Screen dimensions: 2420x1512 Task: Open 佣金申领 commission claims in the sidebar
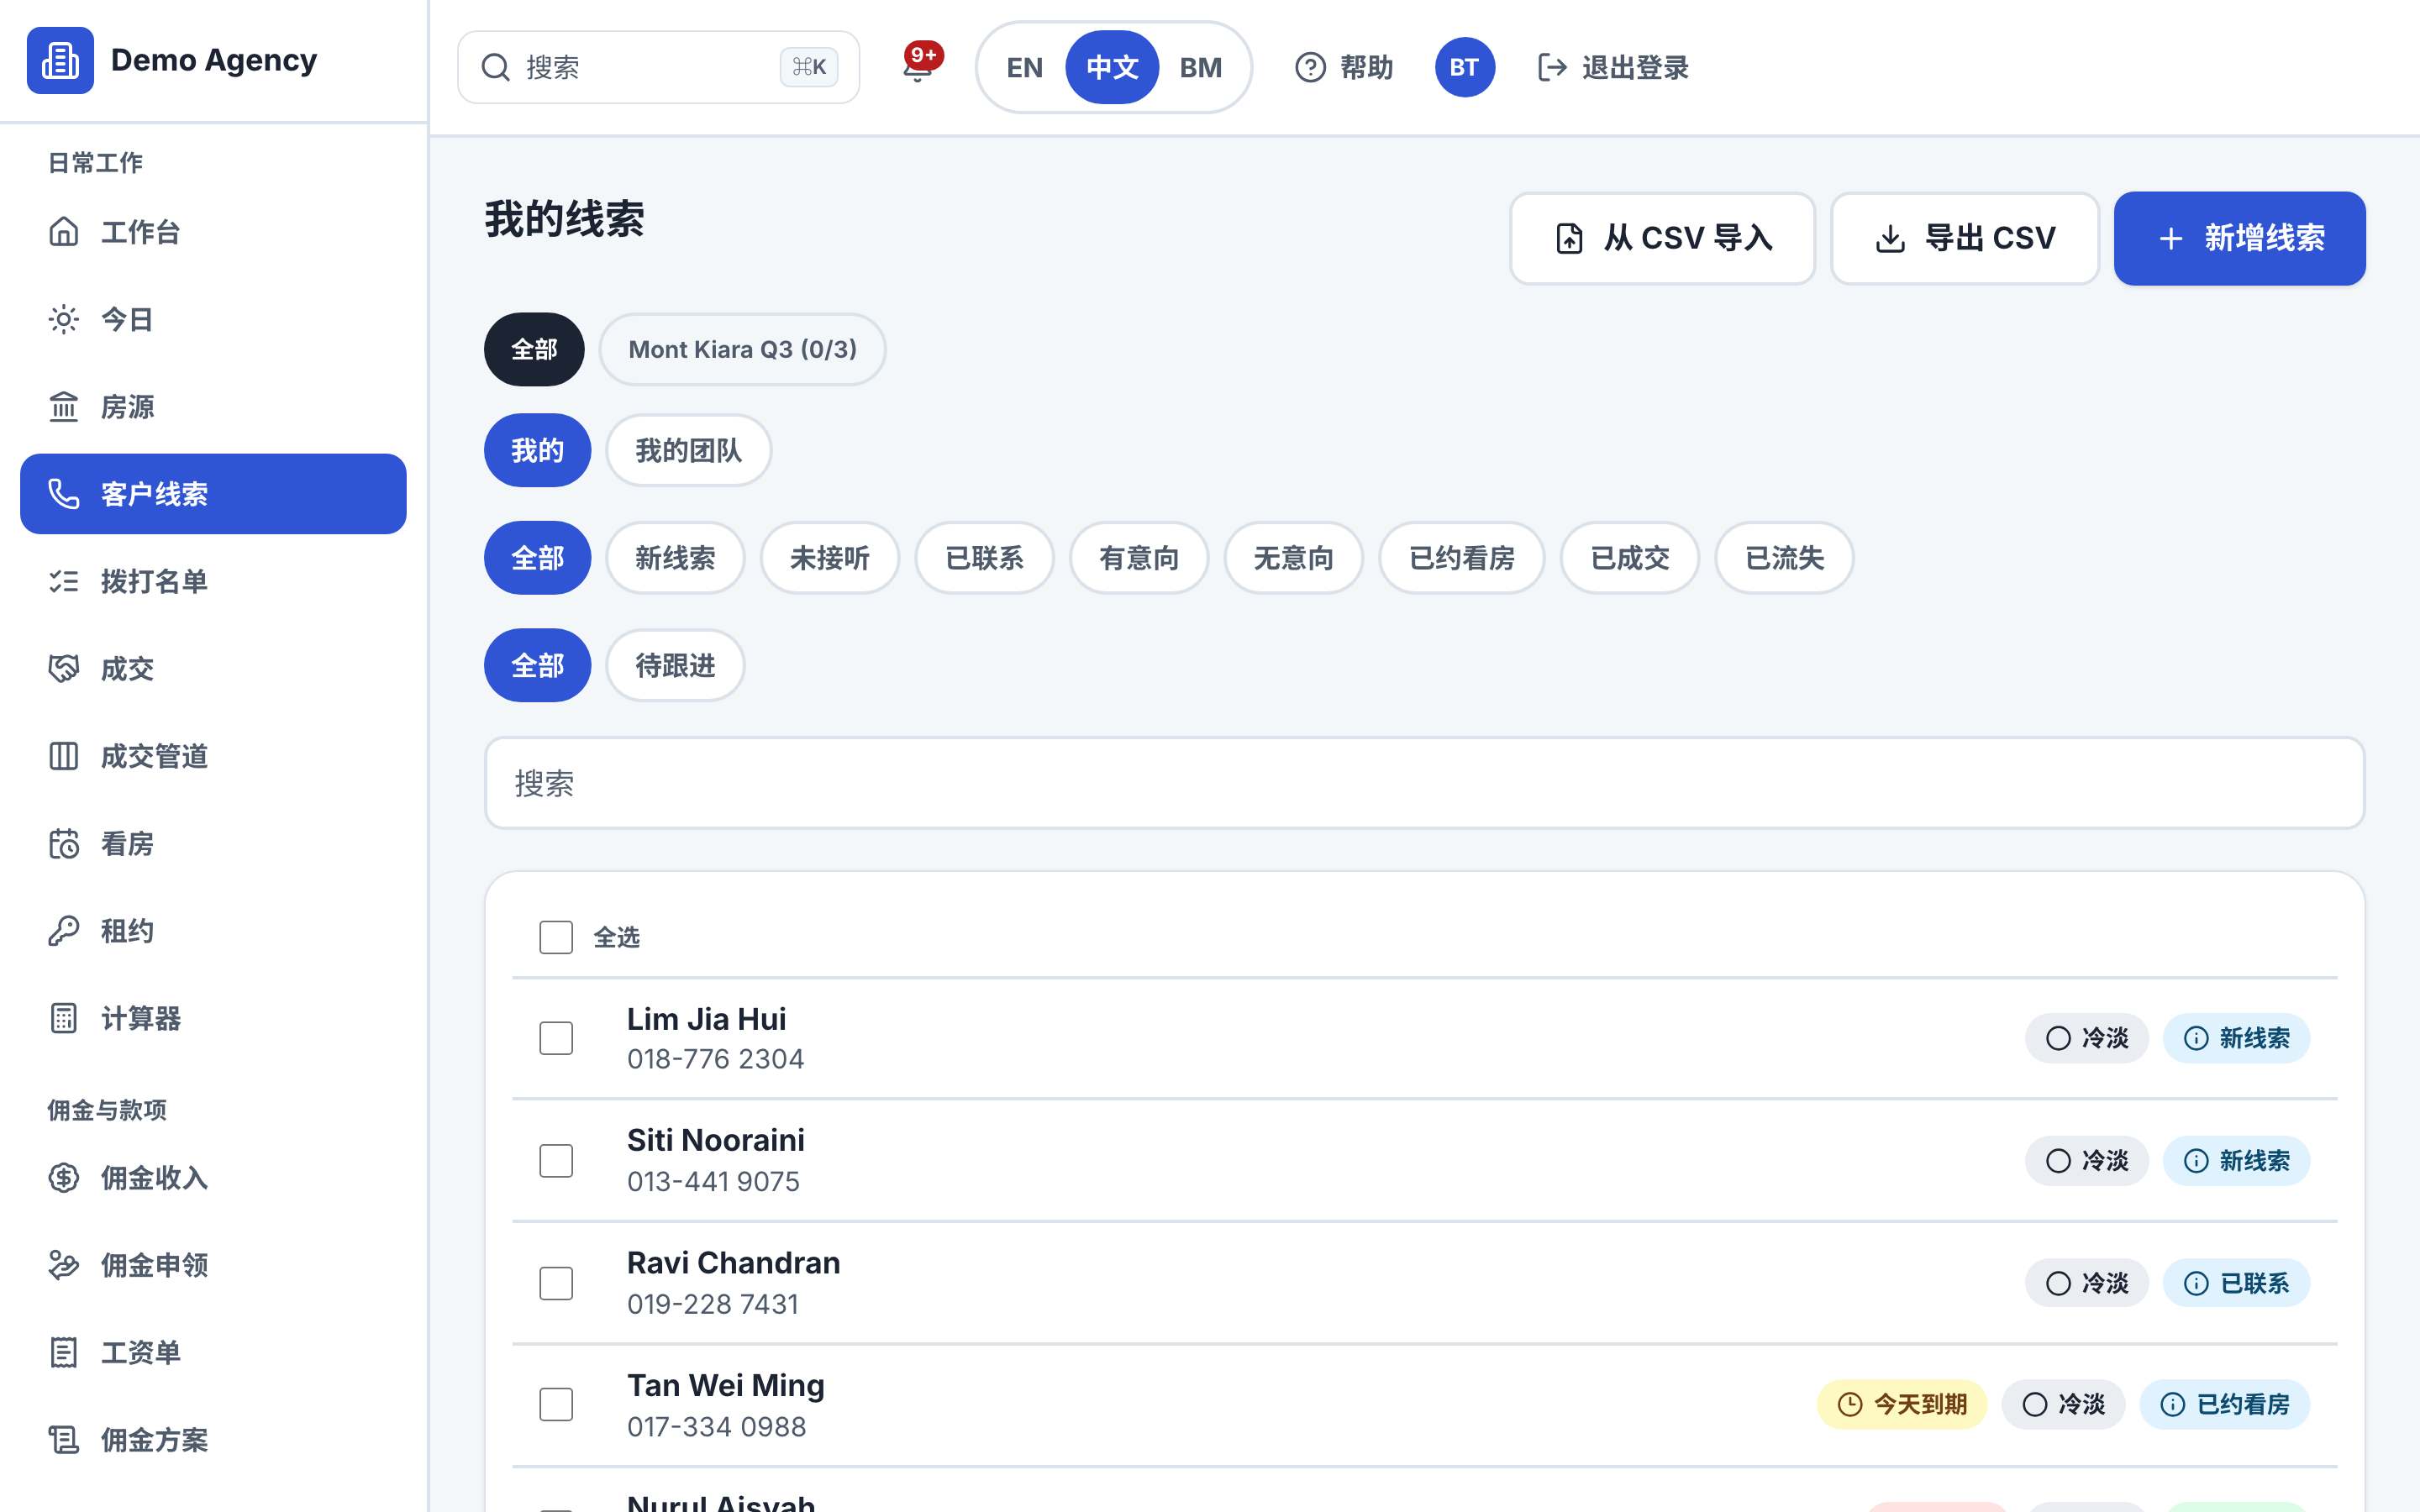213,1265
